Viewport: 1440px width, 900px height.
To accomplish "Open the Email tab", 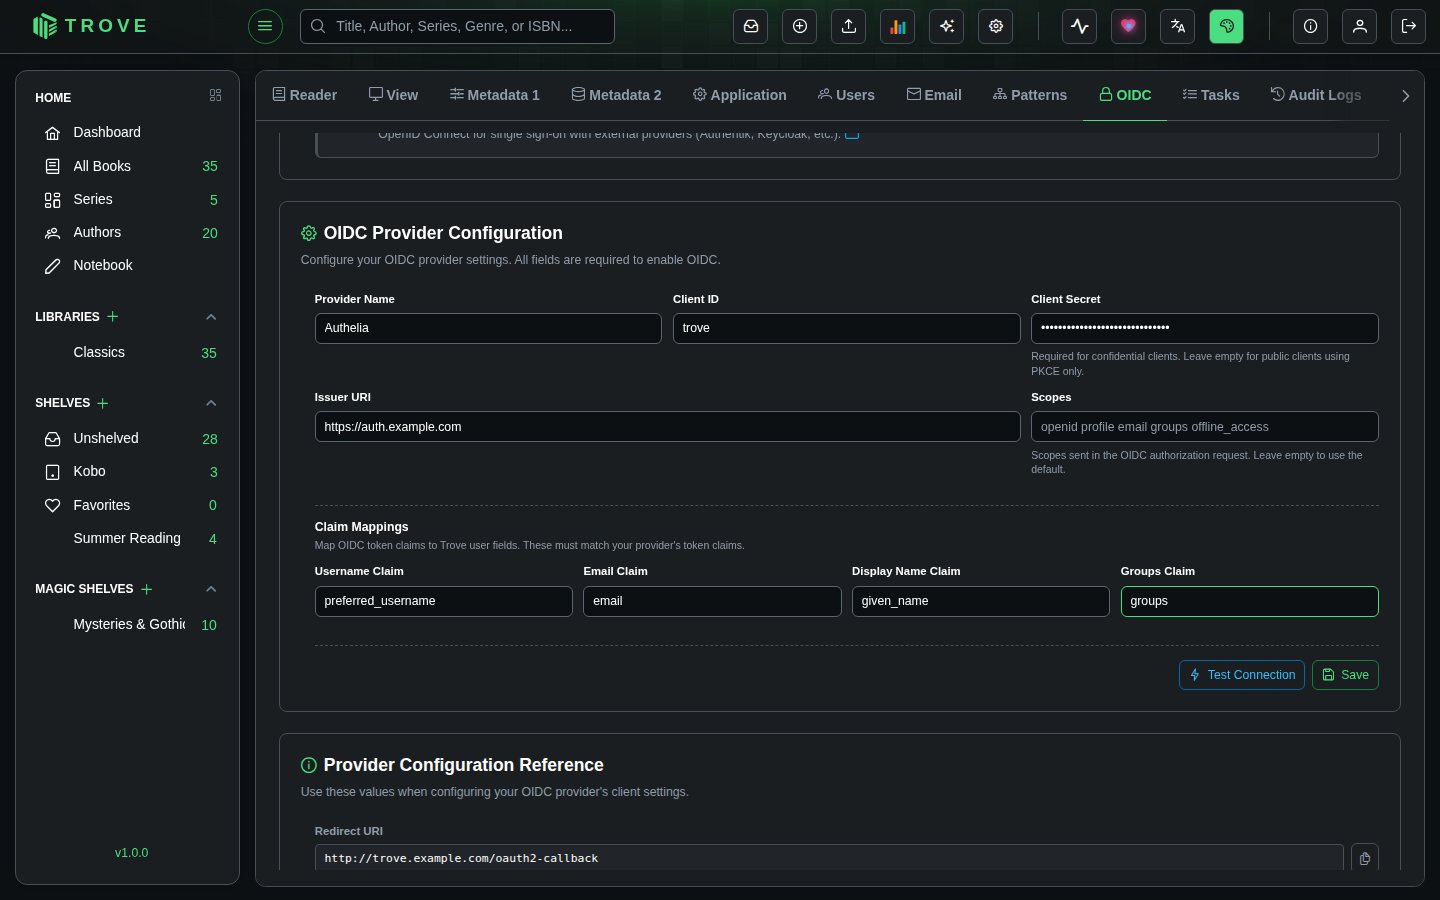I will click(x=934, y=95).
